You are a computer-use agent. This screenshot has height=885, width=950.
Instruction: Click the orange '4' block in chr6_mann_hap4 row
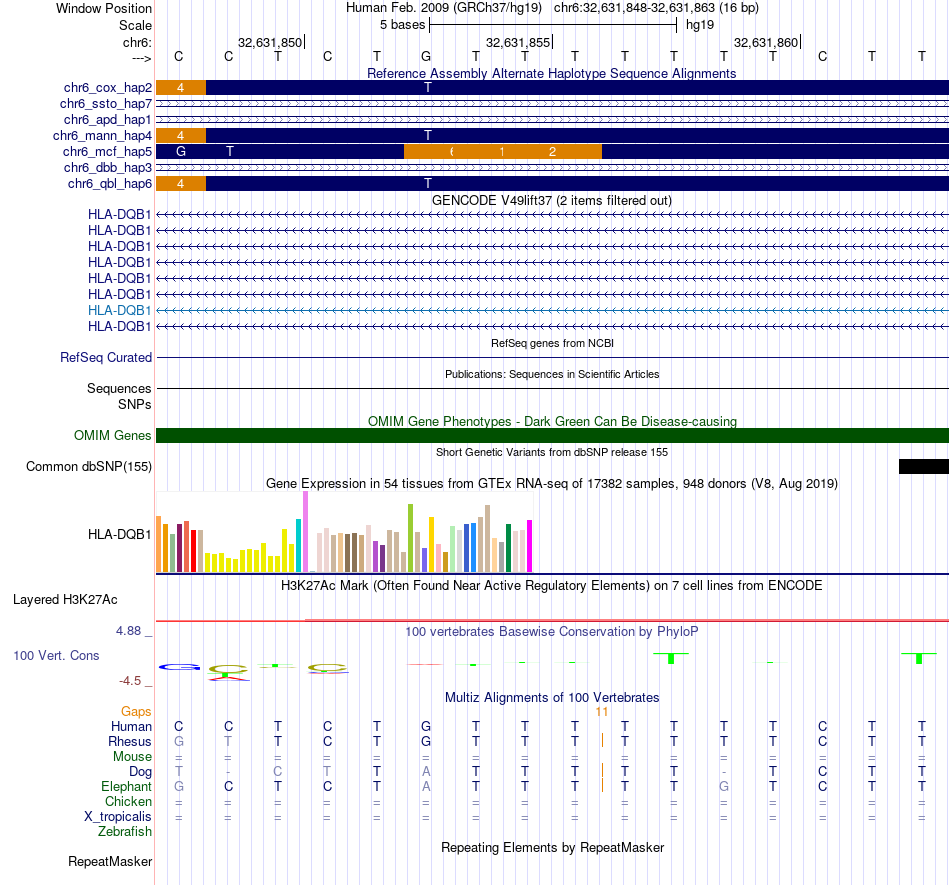pos(181,136)
